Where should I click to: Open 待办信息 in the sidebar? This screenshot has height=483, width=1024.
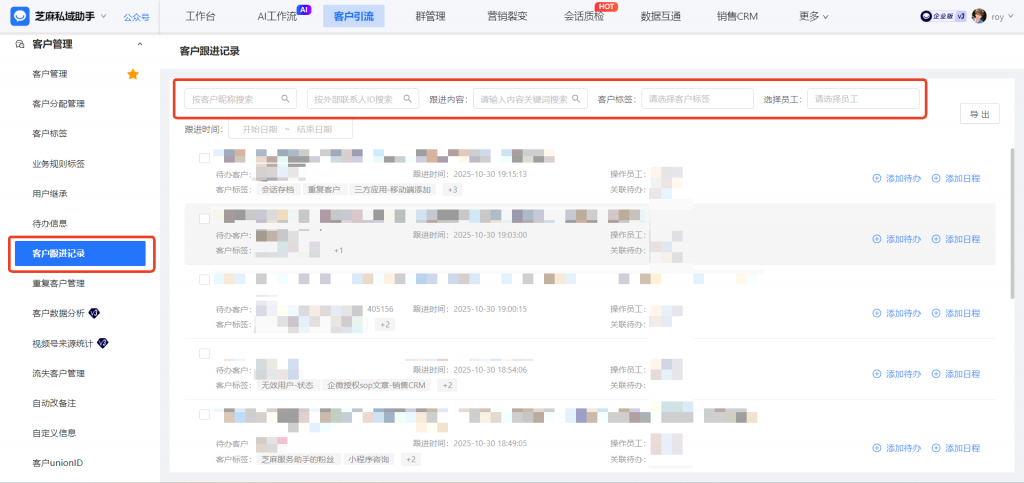[x=50, y=223]
